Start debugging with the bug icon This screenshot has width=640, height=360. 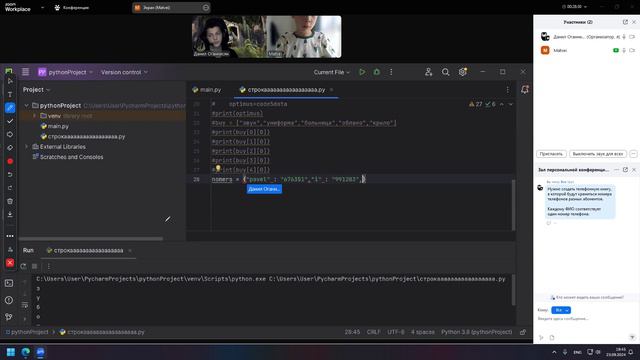[377, 72]
